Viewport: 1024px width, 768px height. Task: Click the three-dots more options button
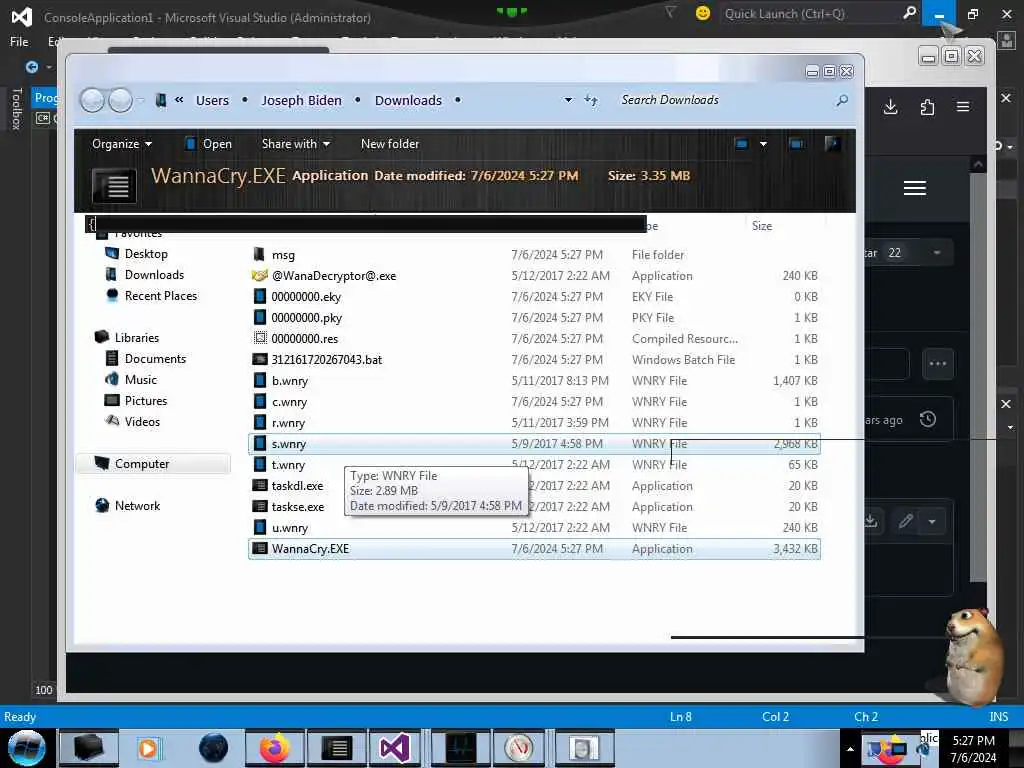938,364
